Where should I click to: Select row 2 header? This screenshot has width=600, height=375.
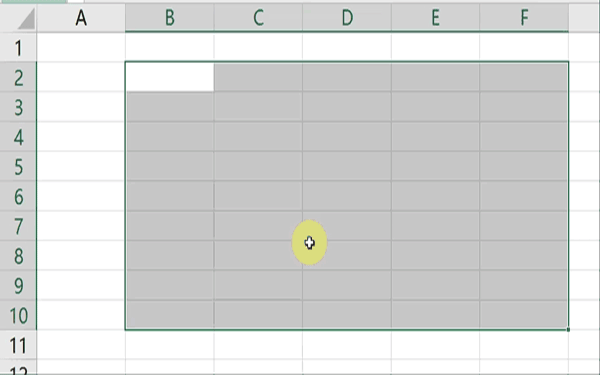coord(18,77)
